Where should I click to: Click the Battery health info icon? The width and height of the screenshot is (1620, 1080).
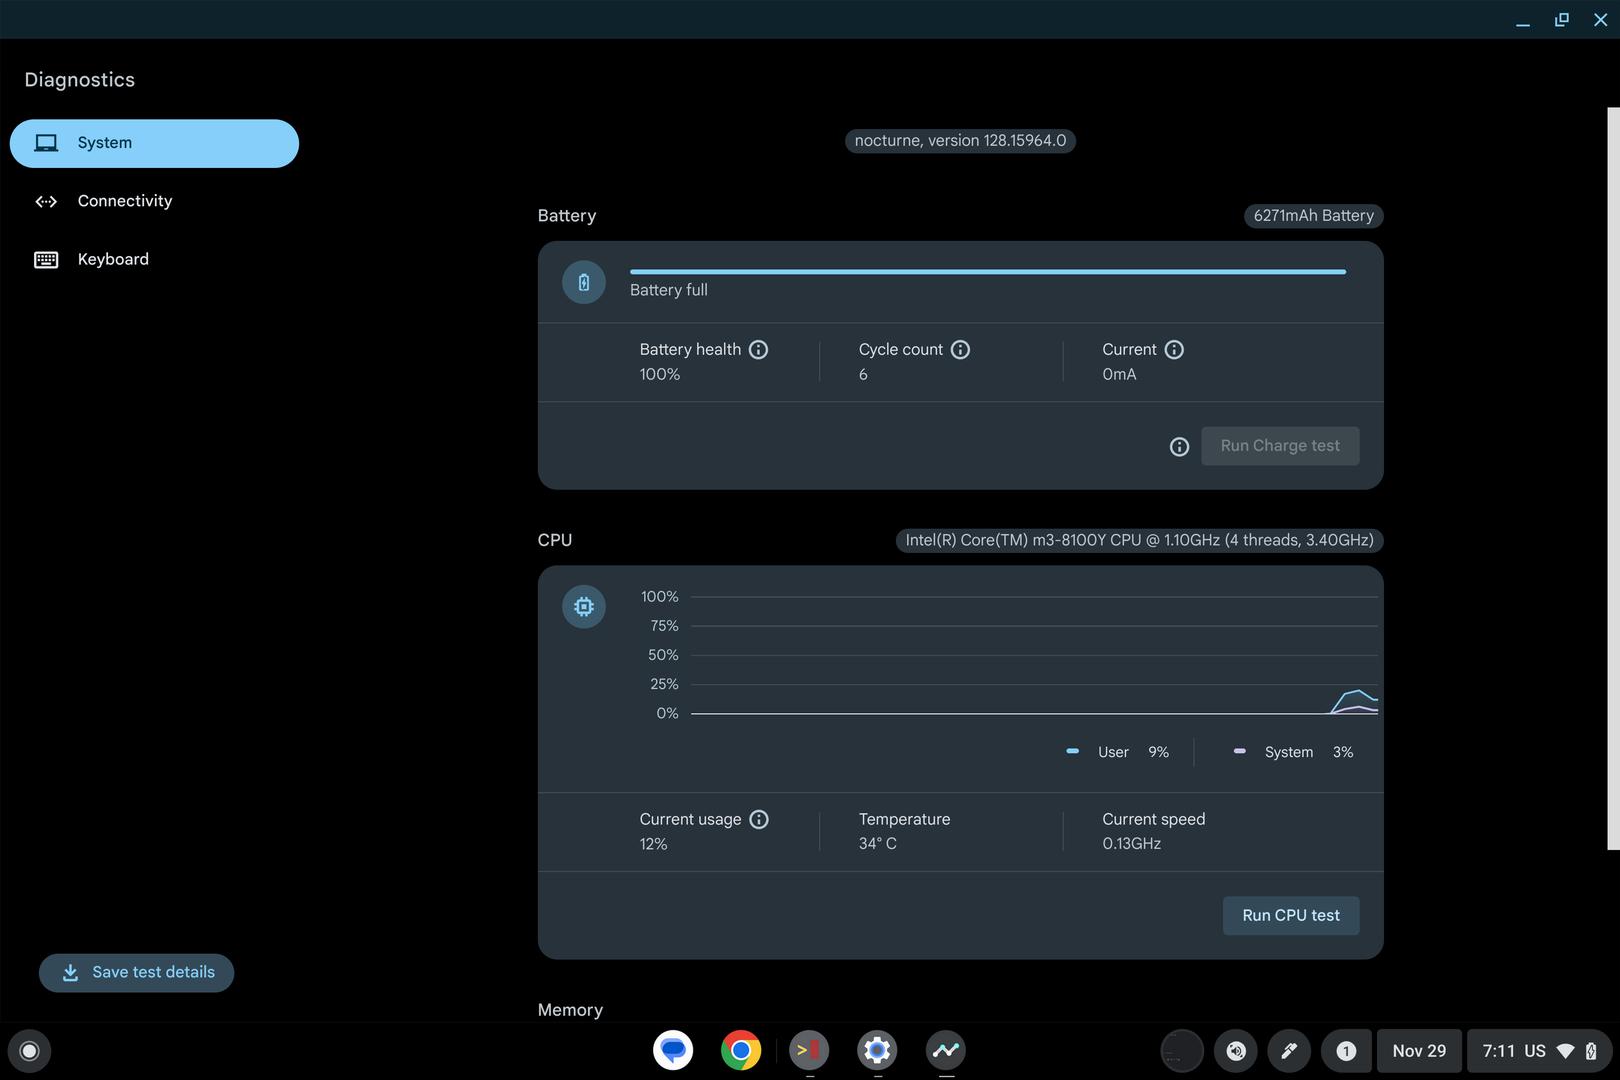pos(758,350)
